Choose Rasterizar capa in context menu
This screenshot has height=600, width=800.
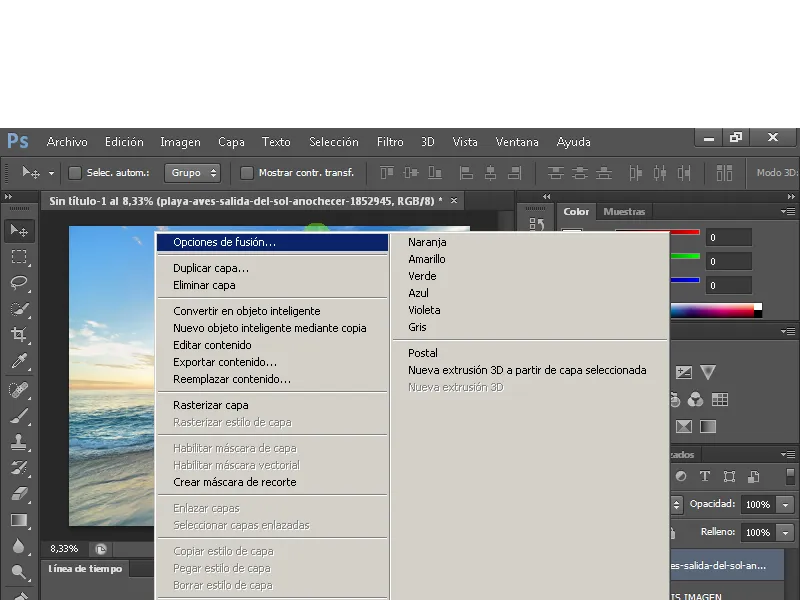tap(272, 405)
